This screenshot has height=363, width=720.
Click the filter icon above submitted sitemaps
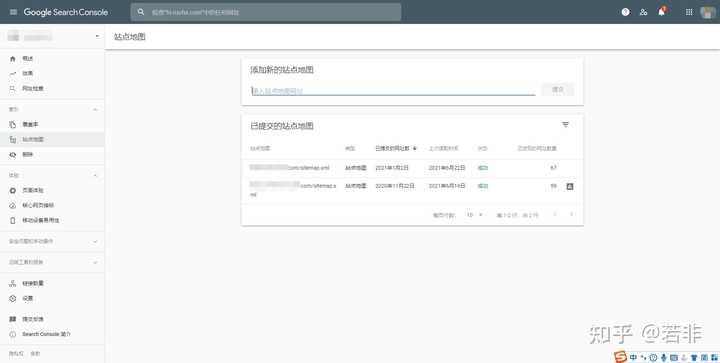[565, 124]
